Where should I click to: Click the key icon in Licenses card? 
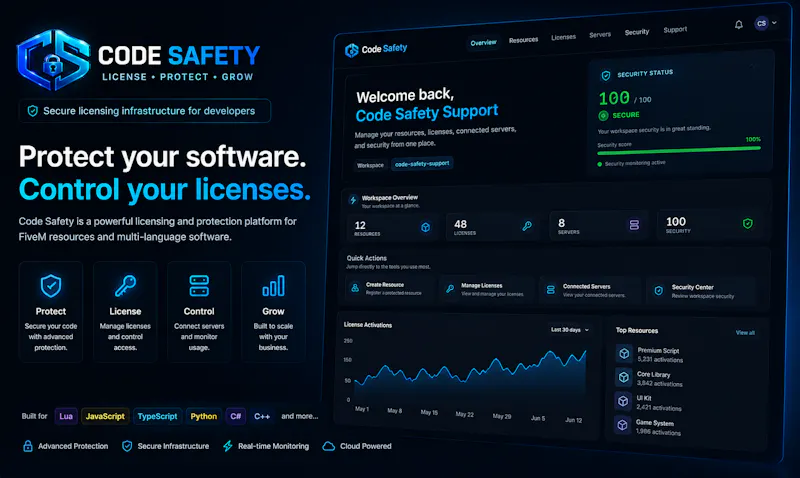[x=527, y=225]
